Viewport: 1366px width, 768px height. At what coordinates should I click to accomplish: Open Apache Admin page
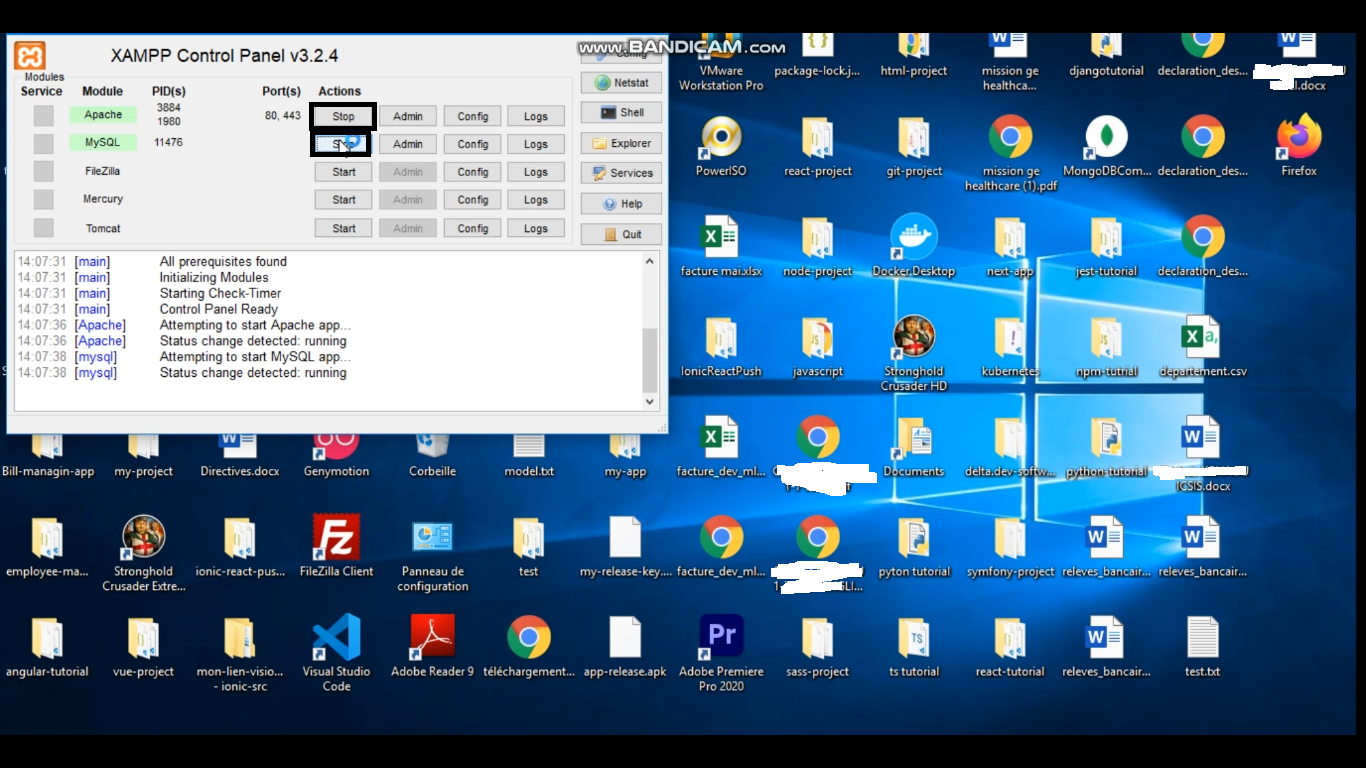pos(408,116)
